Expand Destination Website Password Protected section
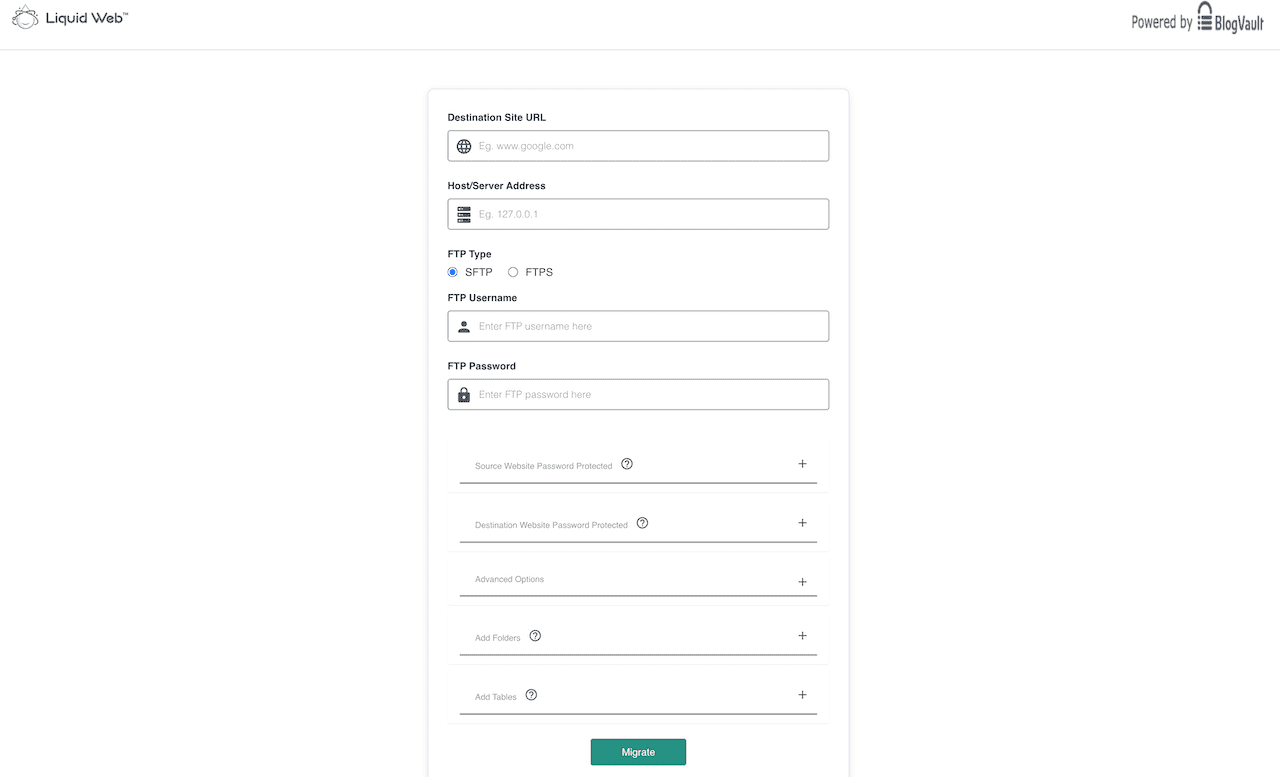This screenshot has width=1280, height=777. tap(802, 522)
